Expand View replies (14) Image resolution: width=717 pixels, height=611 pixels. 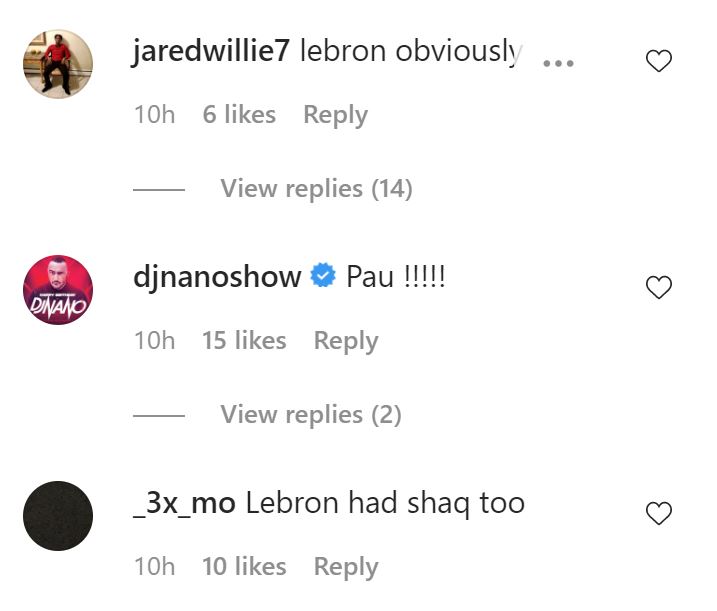pyautogui.click(x=316, y=188)
